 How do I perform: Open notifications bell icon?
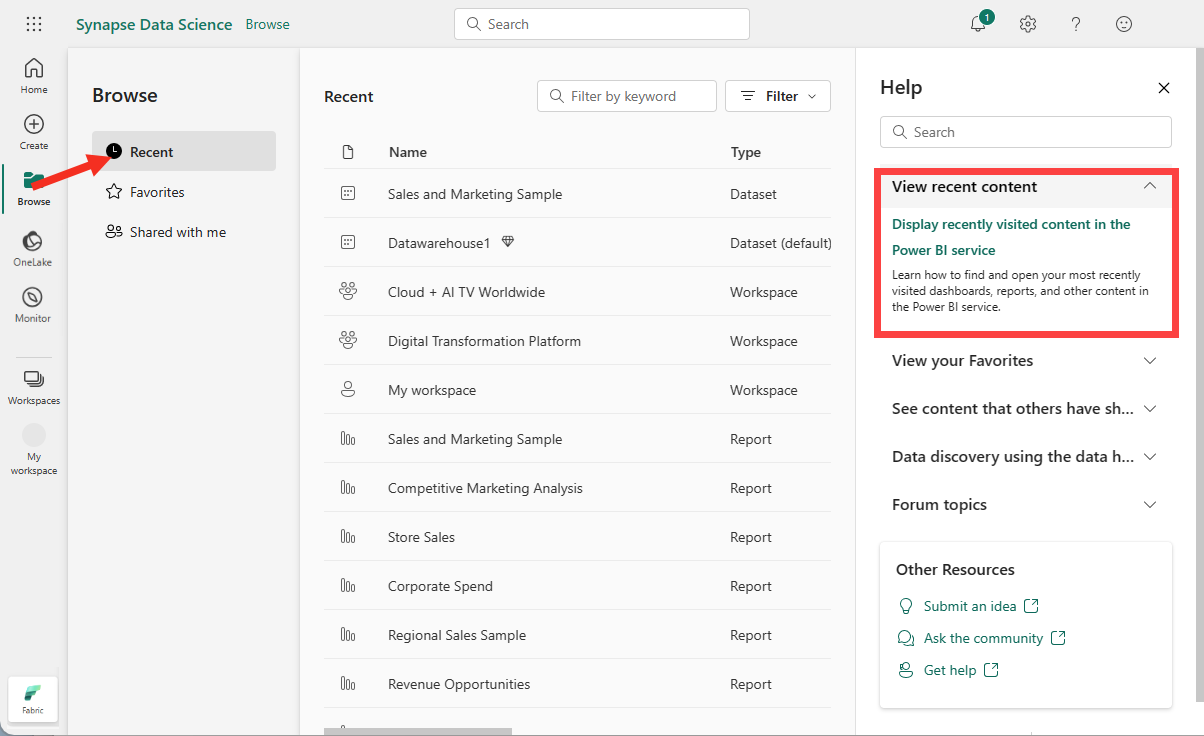click(x=979, y=23)
